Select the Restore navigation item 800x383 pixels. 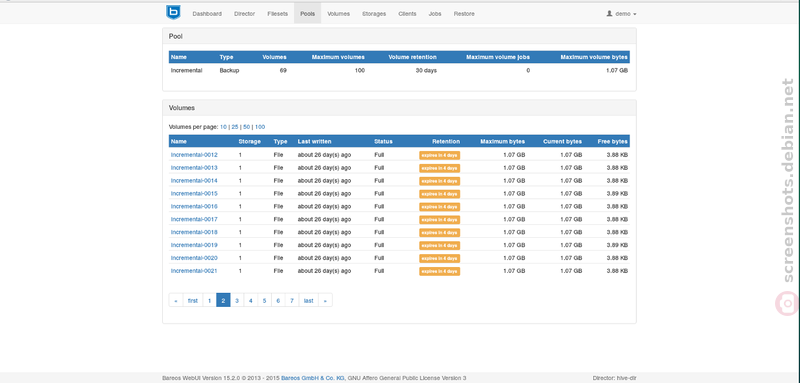(x=464, y=14)
